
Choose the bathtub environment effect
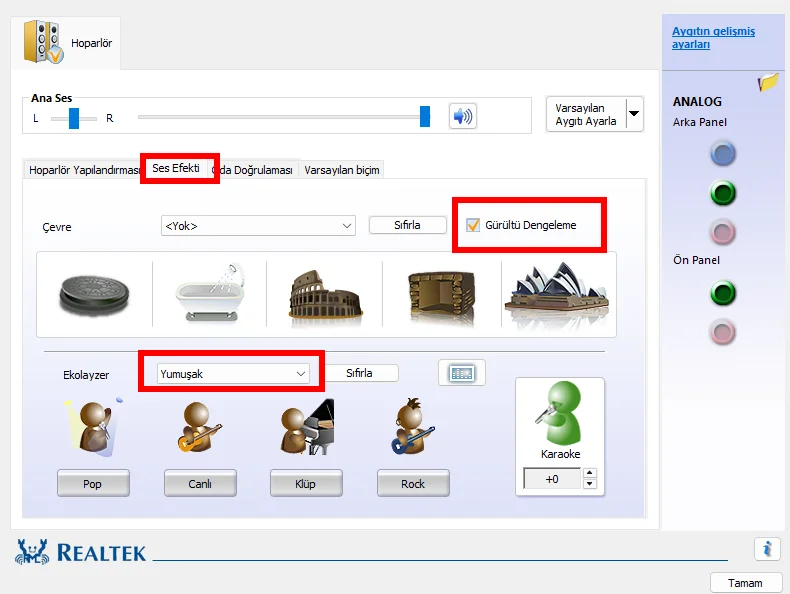tap(210, 292)
